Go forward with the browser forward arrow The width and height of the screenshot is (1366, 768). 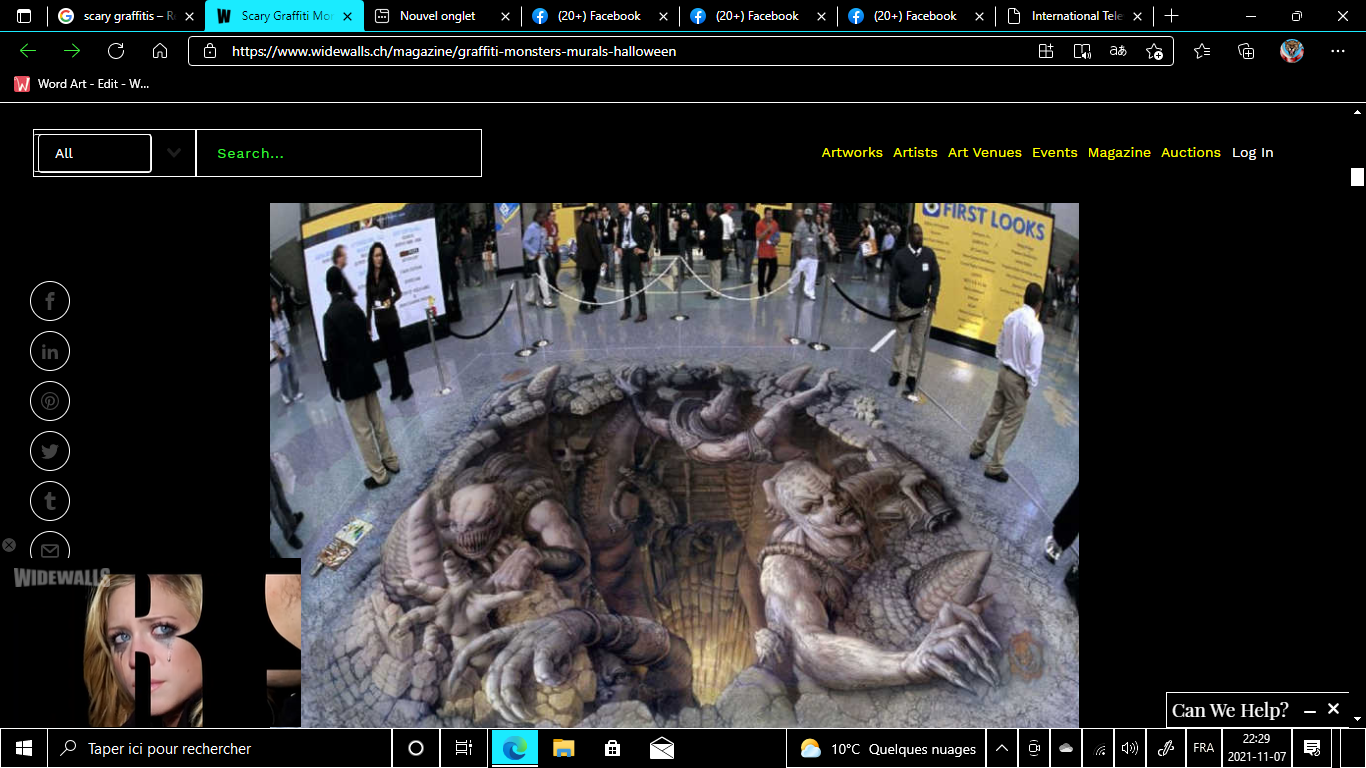tap(72, 51)
